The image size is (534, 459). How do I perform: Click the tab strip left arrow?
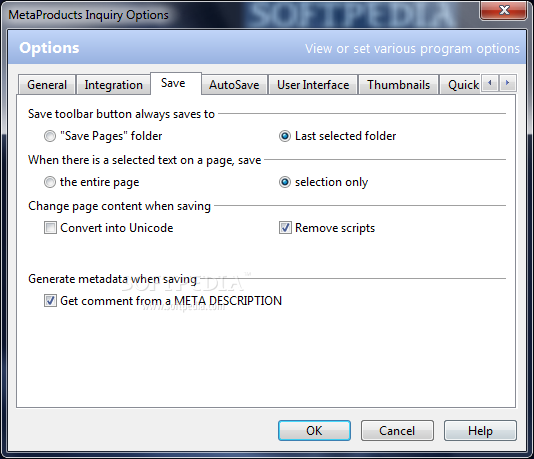click(x=490, y=83)
